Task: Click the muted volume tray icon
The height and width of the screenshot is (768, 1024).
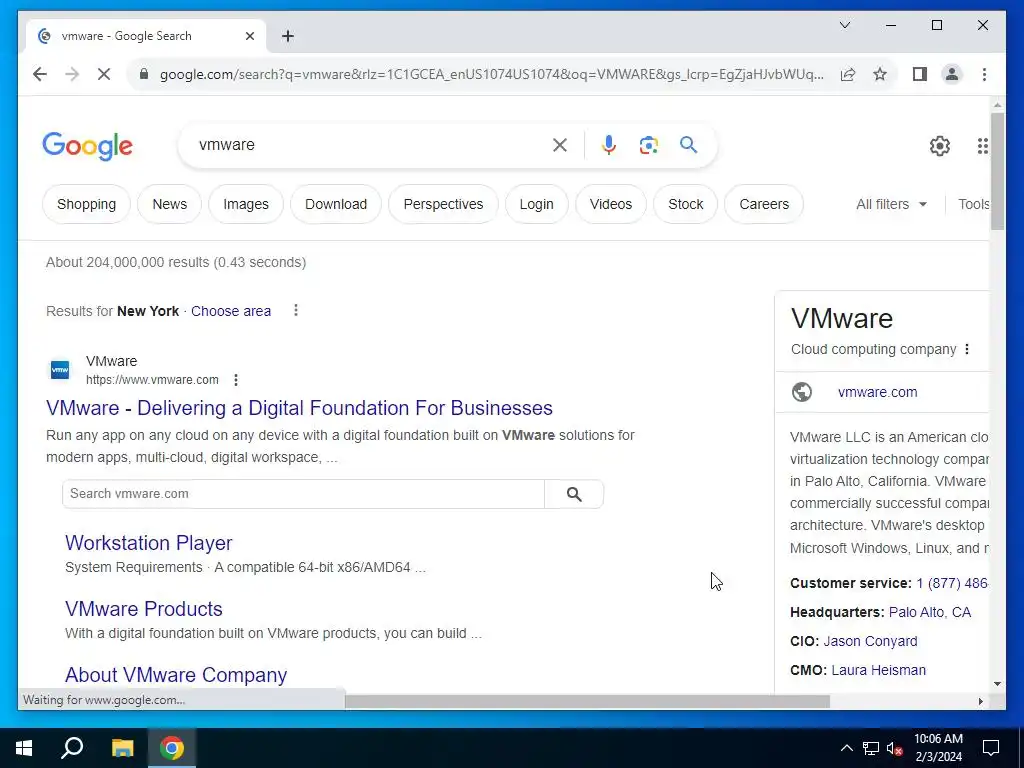Action: click(895, 748)
